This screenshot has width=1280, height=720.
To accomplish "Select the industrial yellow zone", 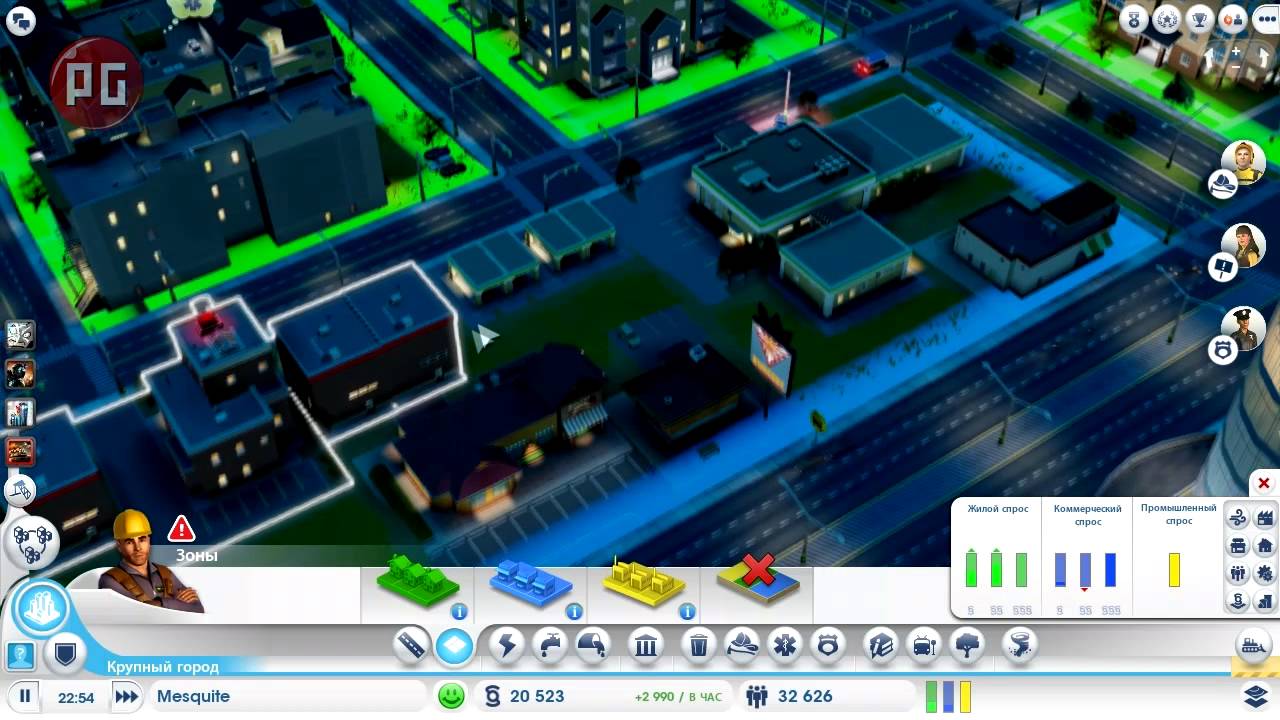I will [644, 581].
